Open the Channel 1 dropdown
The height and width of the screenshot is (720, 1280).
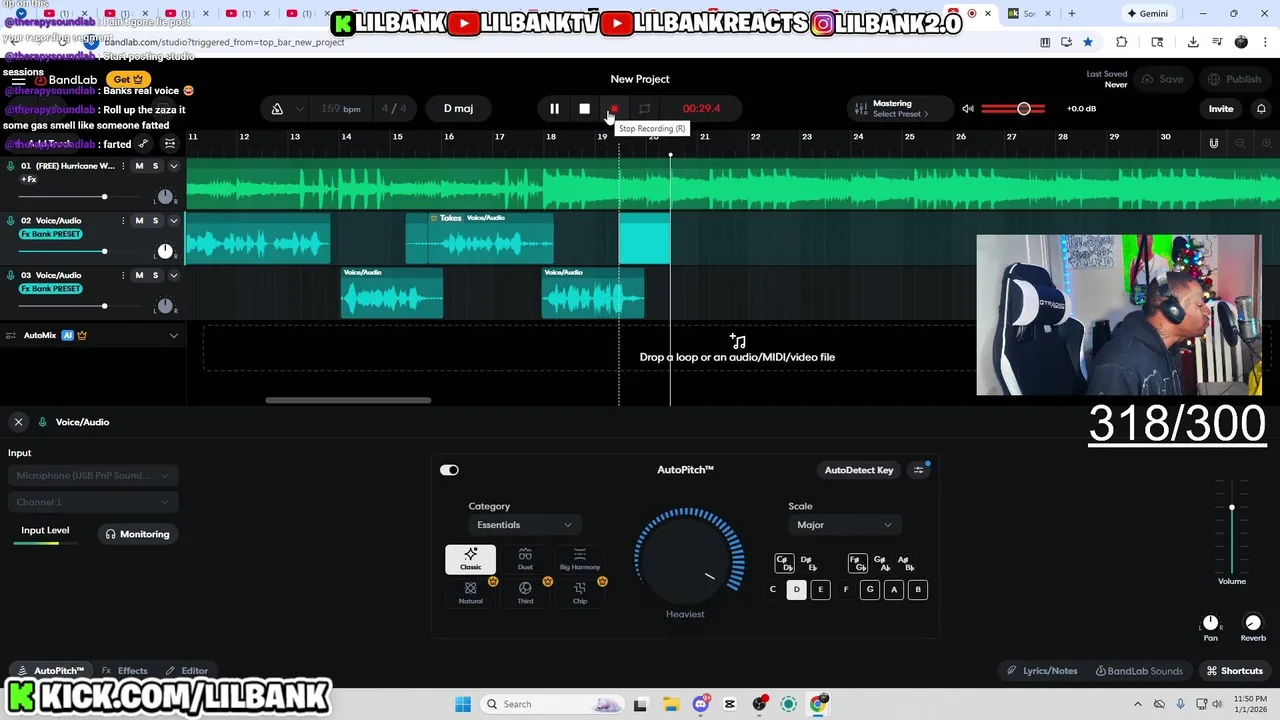pyautogui.click(x=93, y=502)
